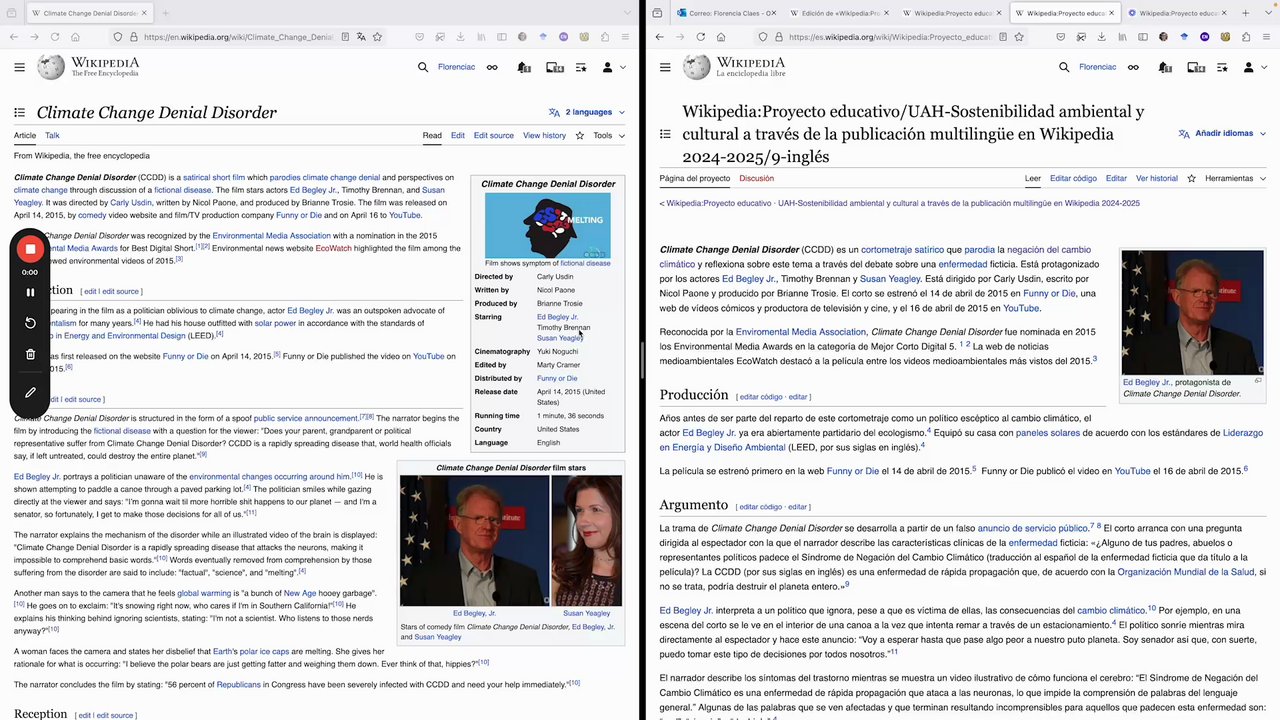Expand the Herramientas dropdown
Image resolution: width=1280 pixels, height=720 pixels.
point(1236,178)
